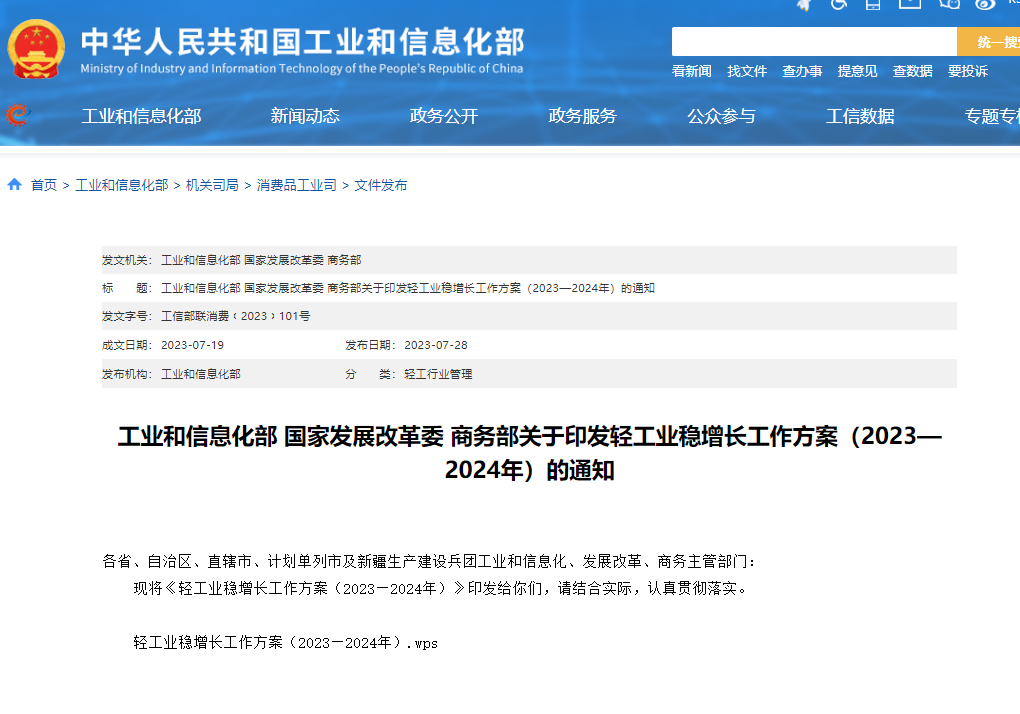Click the email envelope icon in header
The height and width of the screenshot is (714, 1020).
pyautogui.click(x=909, y=4)
